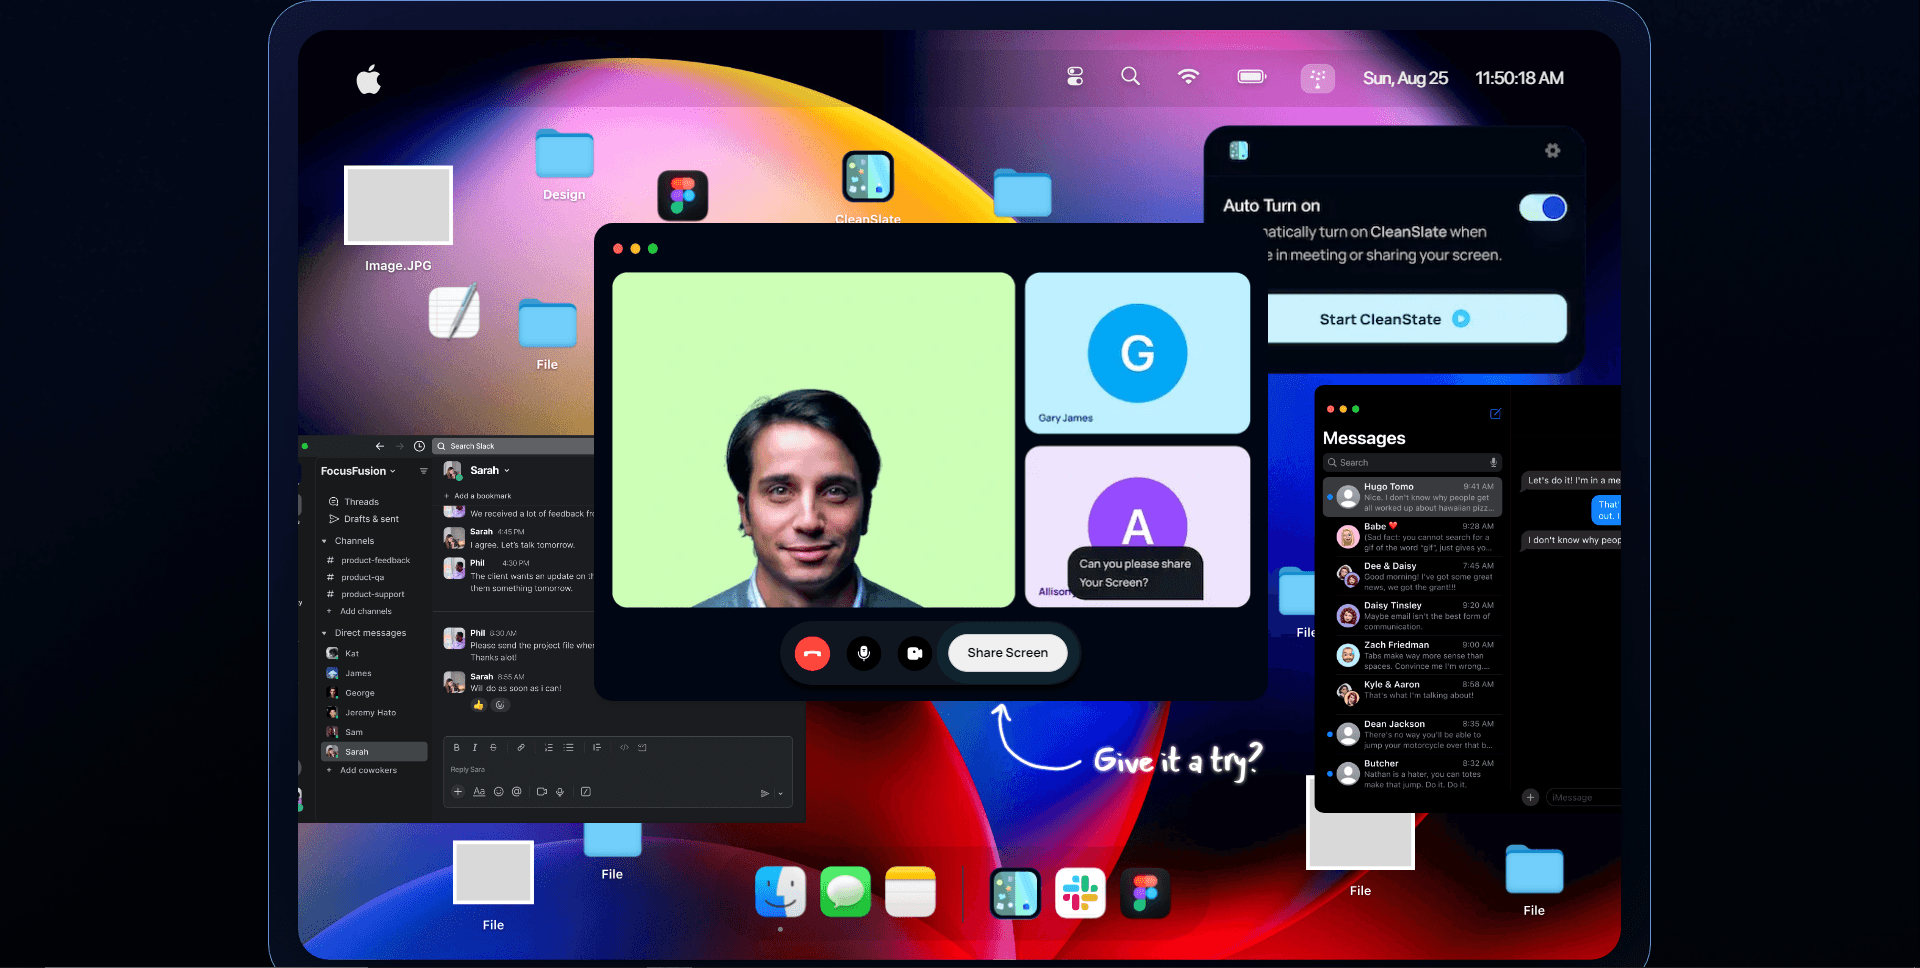
Task: Open CleanSlate in the dock
Action: [1015, 892]
